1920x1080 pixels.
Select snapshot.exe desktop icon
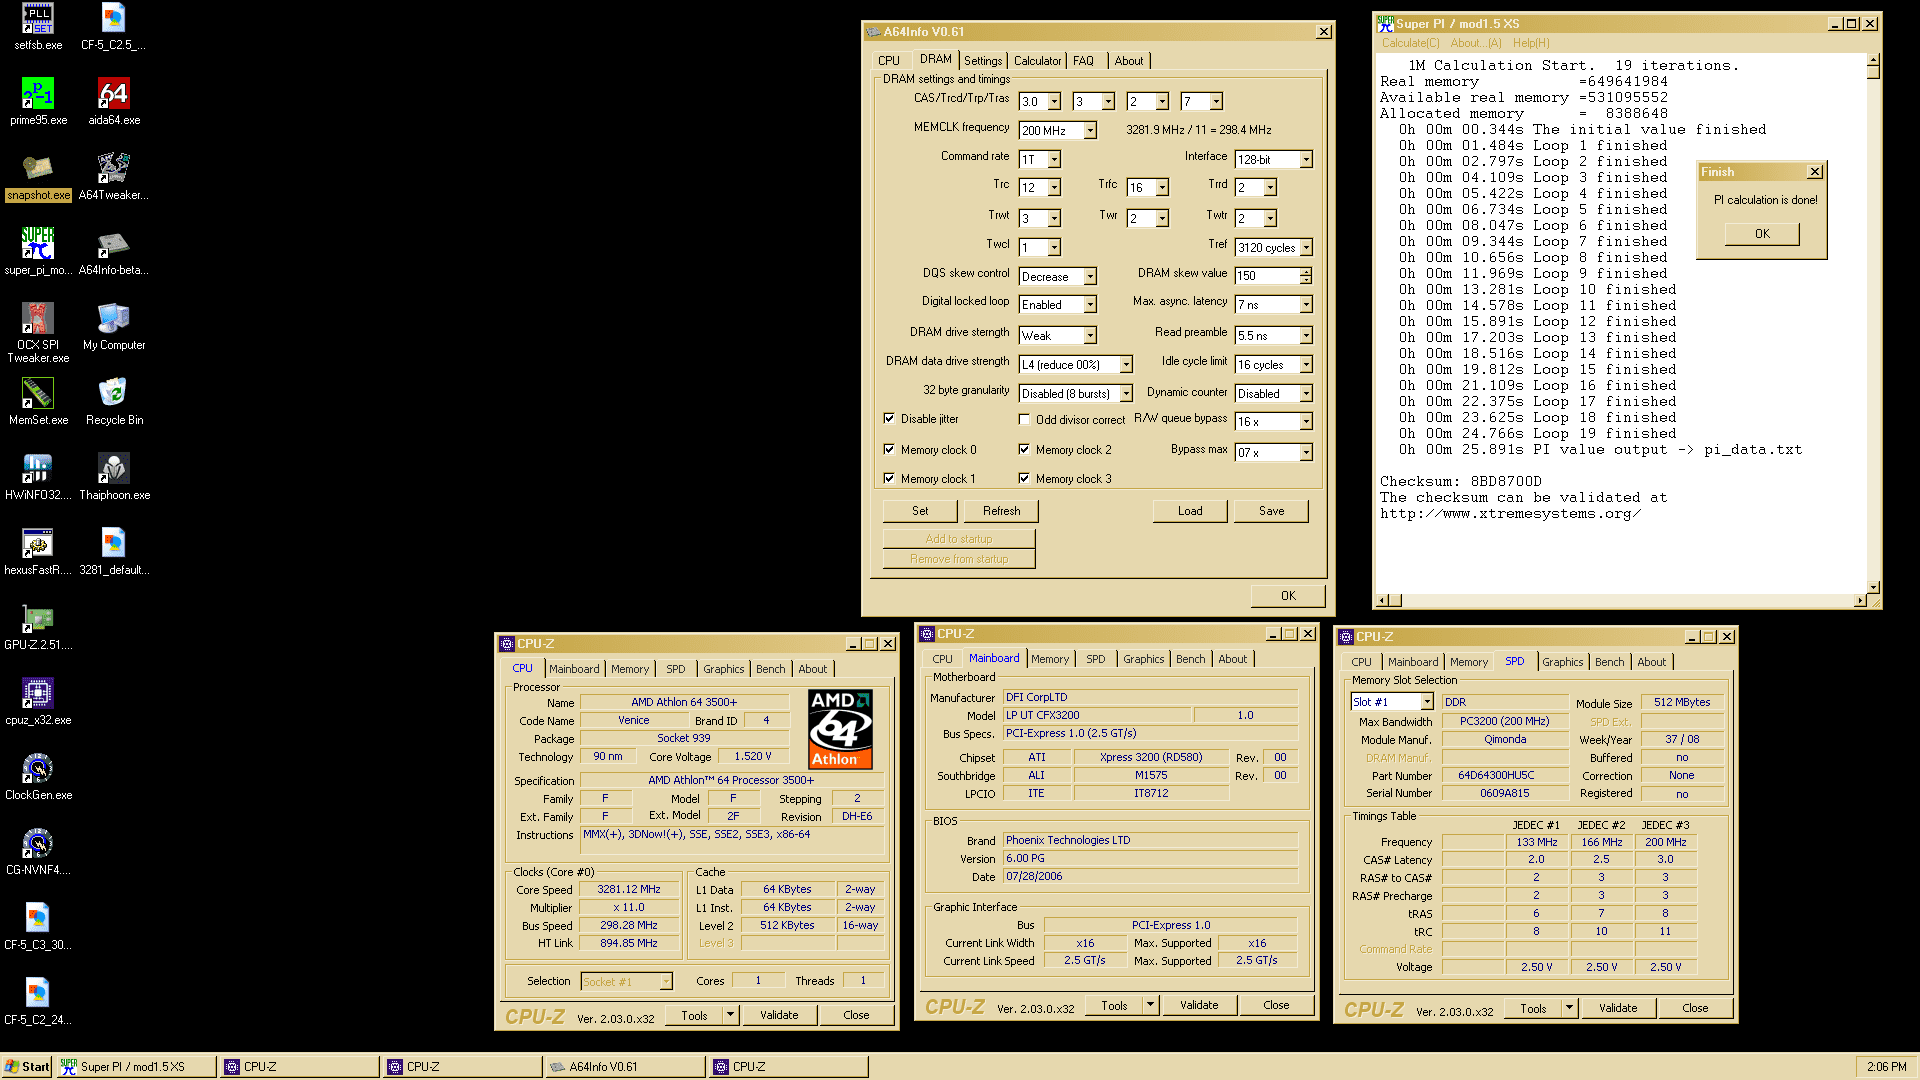(38, 177)
